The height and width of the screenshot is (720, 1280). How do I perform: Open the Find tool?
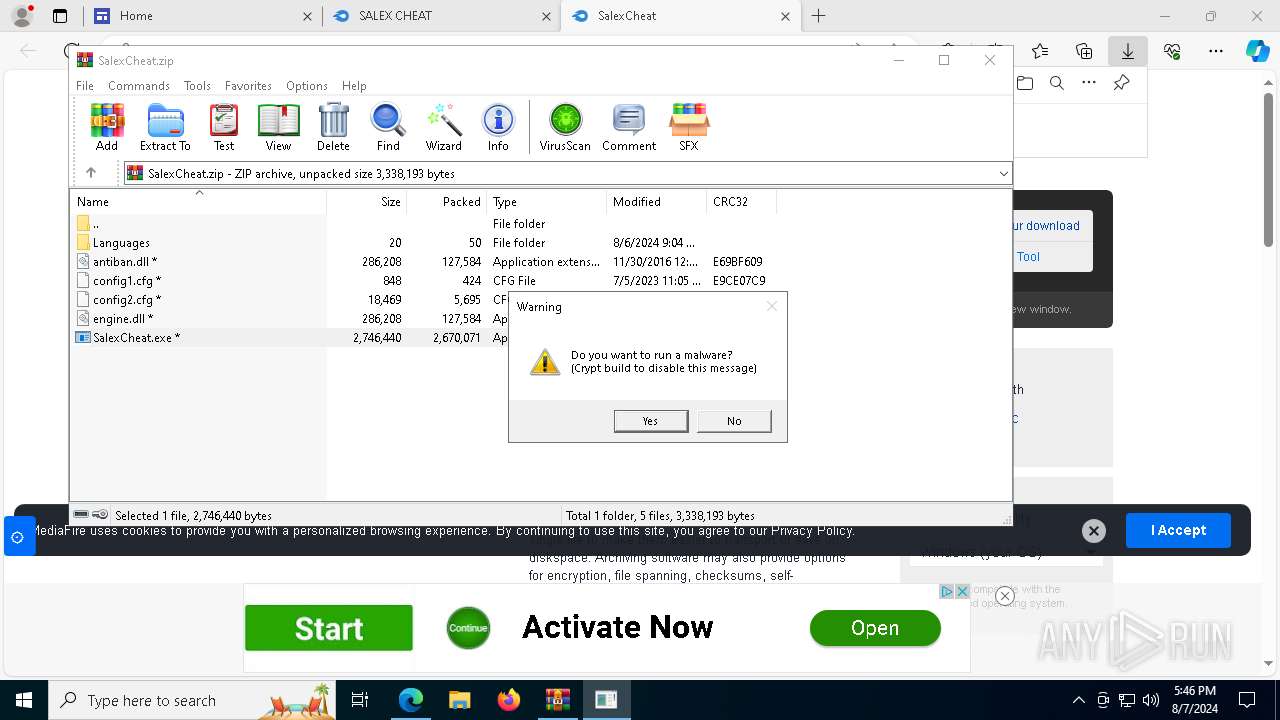coord(388,127)
